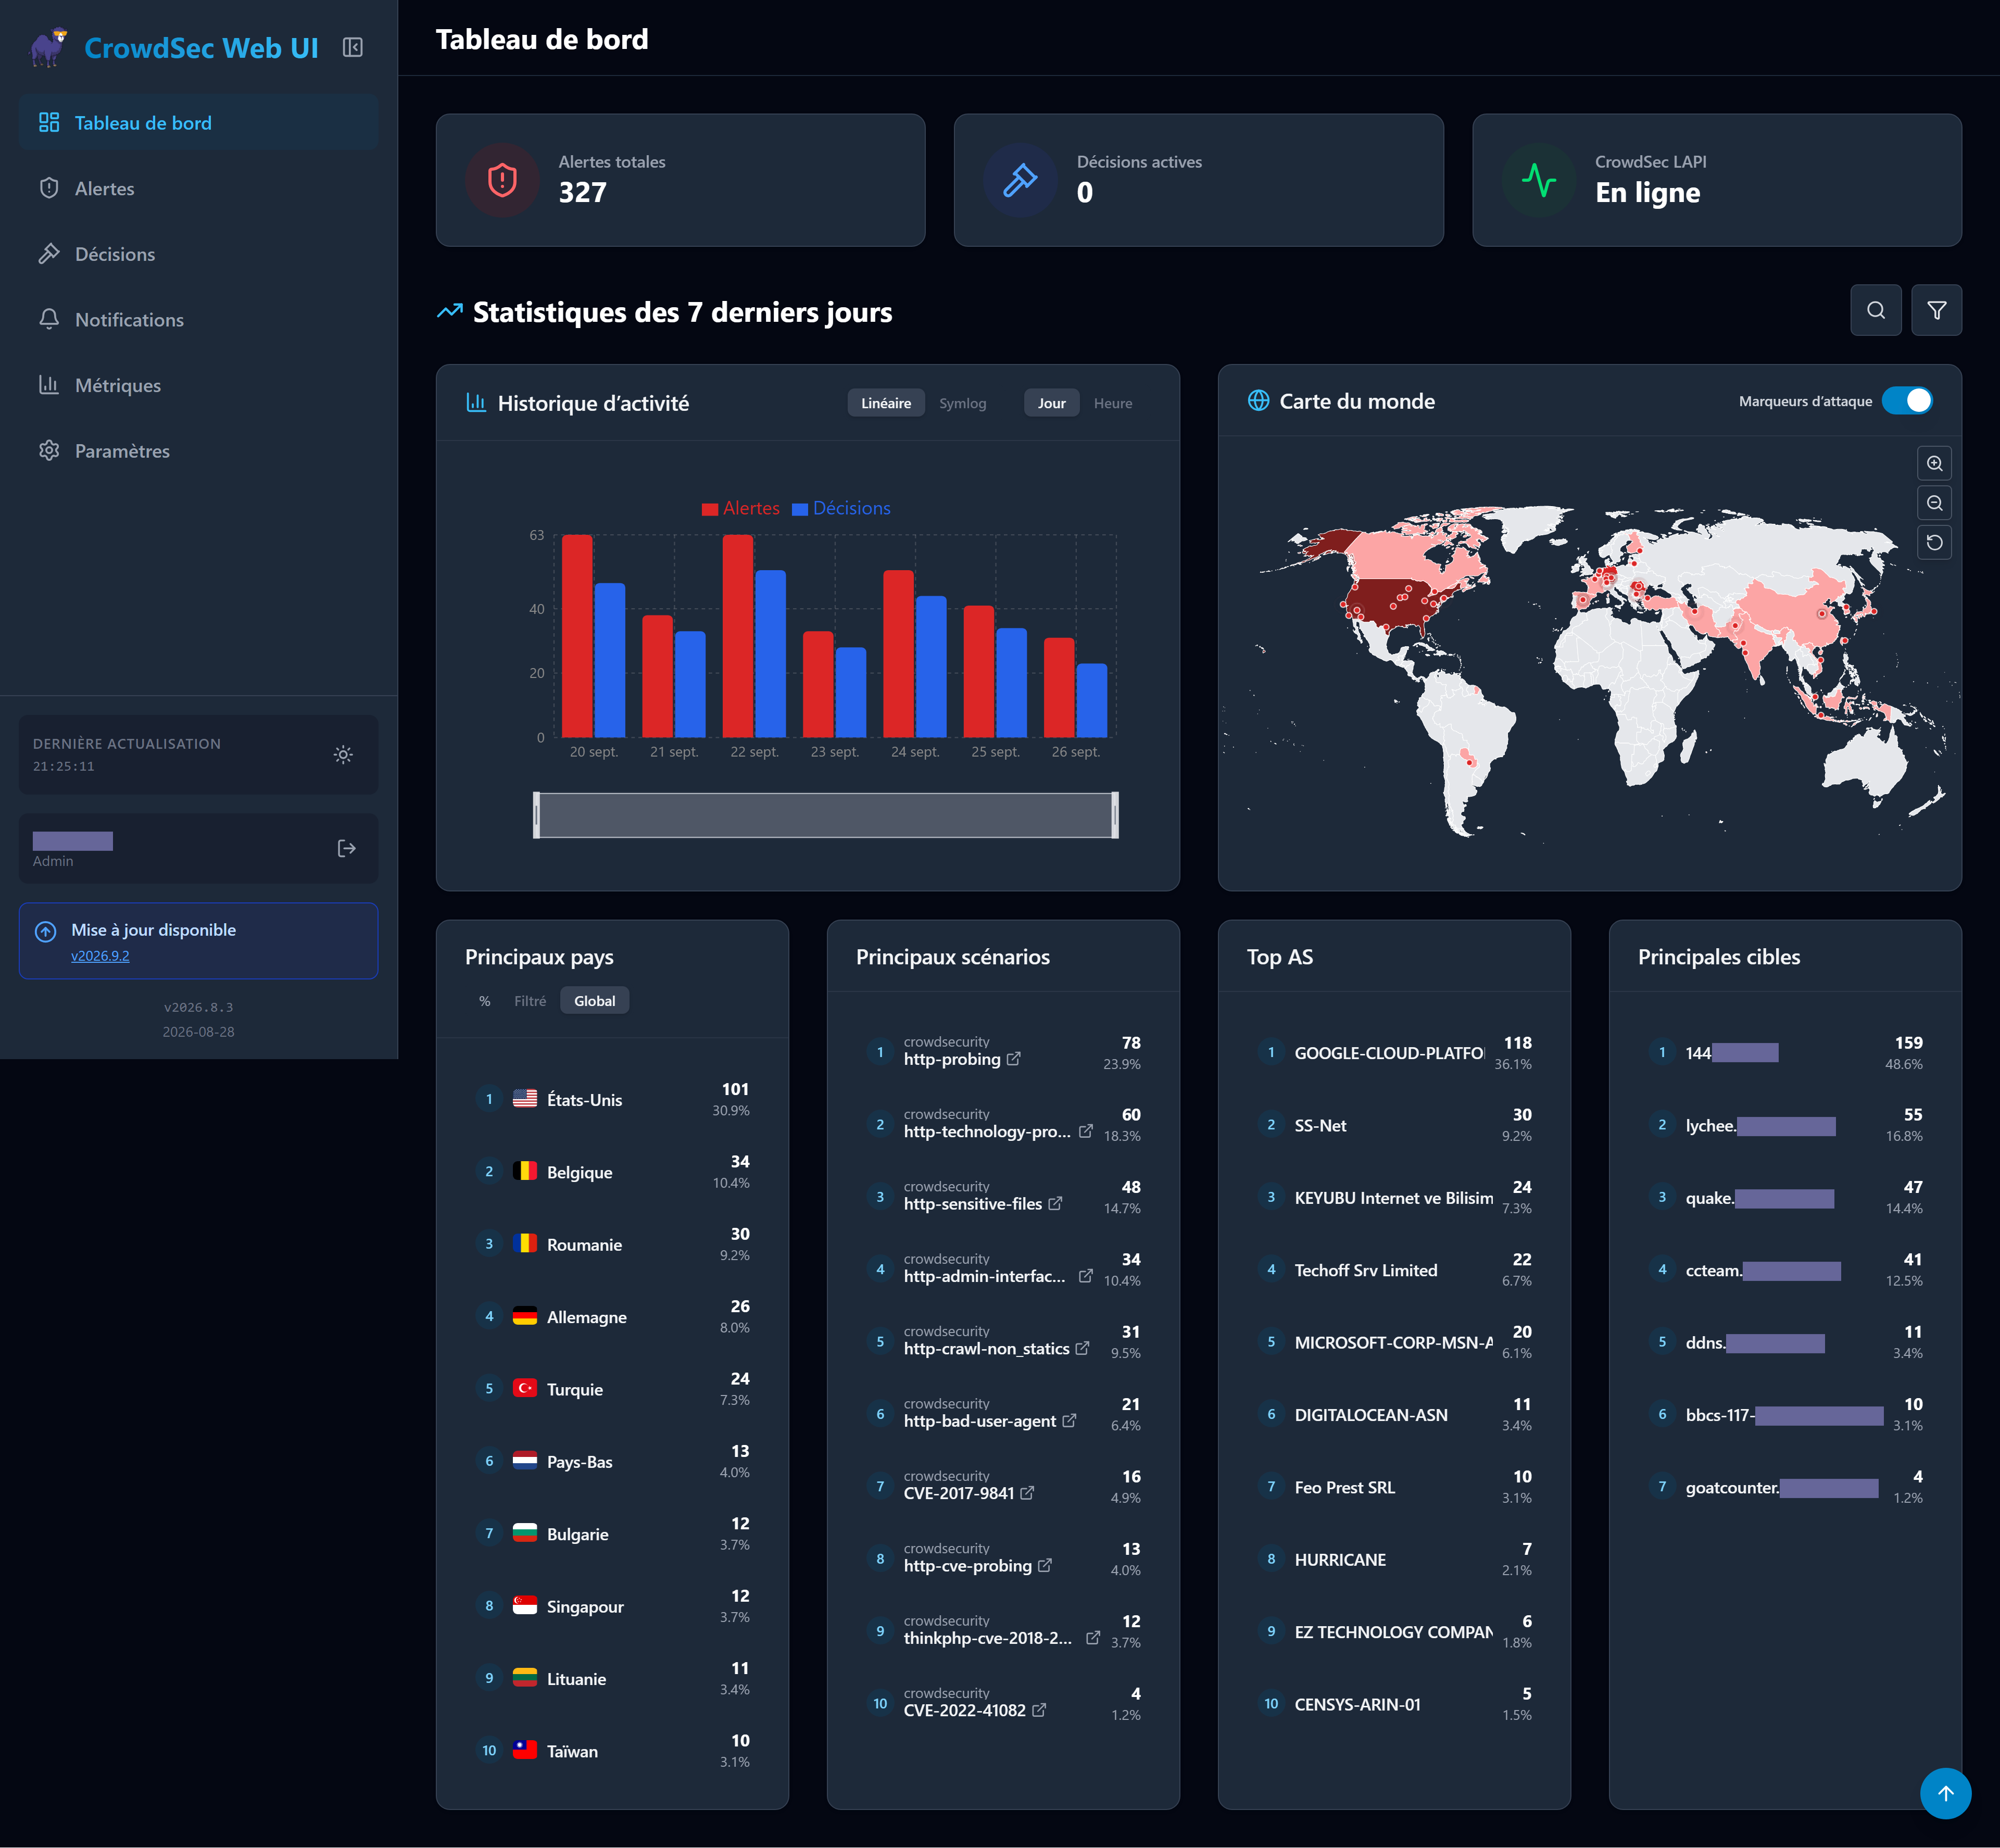Select the lychee. target row
Viewport: 2000px width, 1848px height.
[1785, 1124]
